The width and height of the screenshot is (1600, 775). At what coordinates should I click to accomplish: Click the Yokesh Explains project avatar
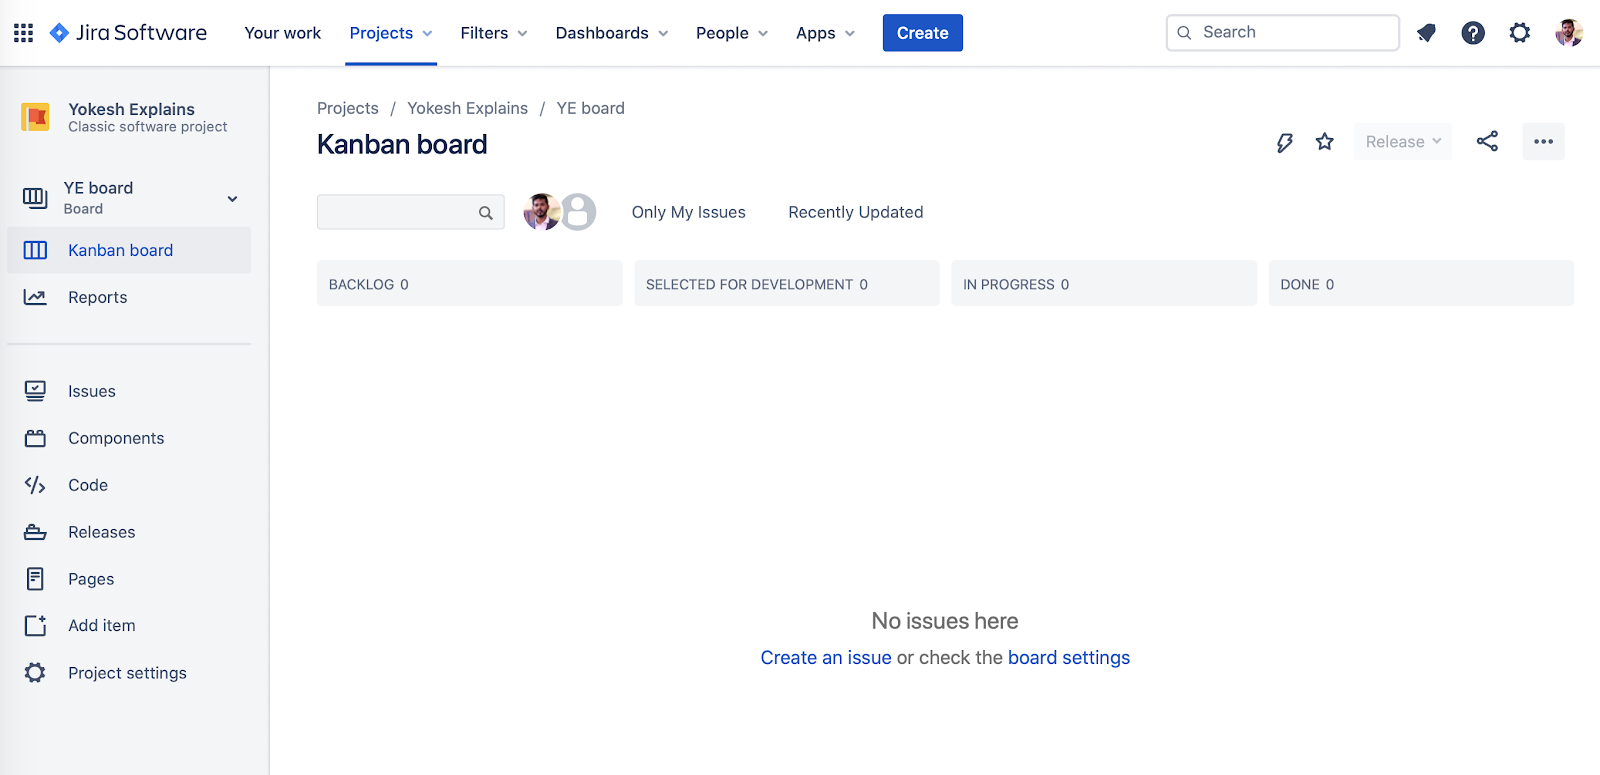36,117
